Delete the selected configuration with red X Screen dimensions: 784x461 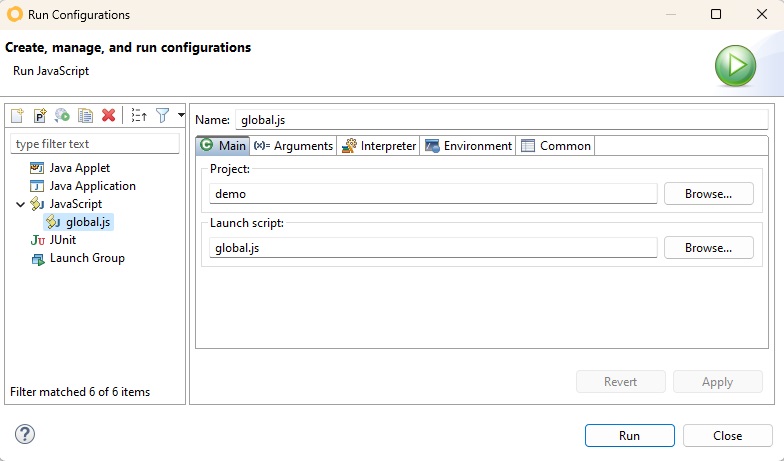click(x=108, y=116)
